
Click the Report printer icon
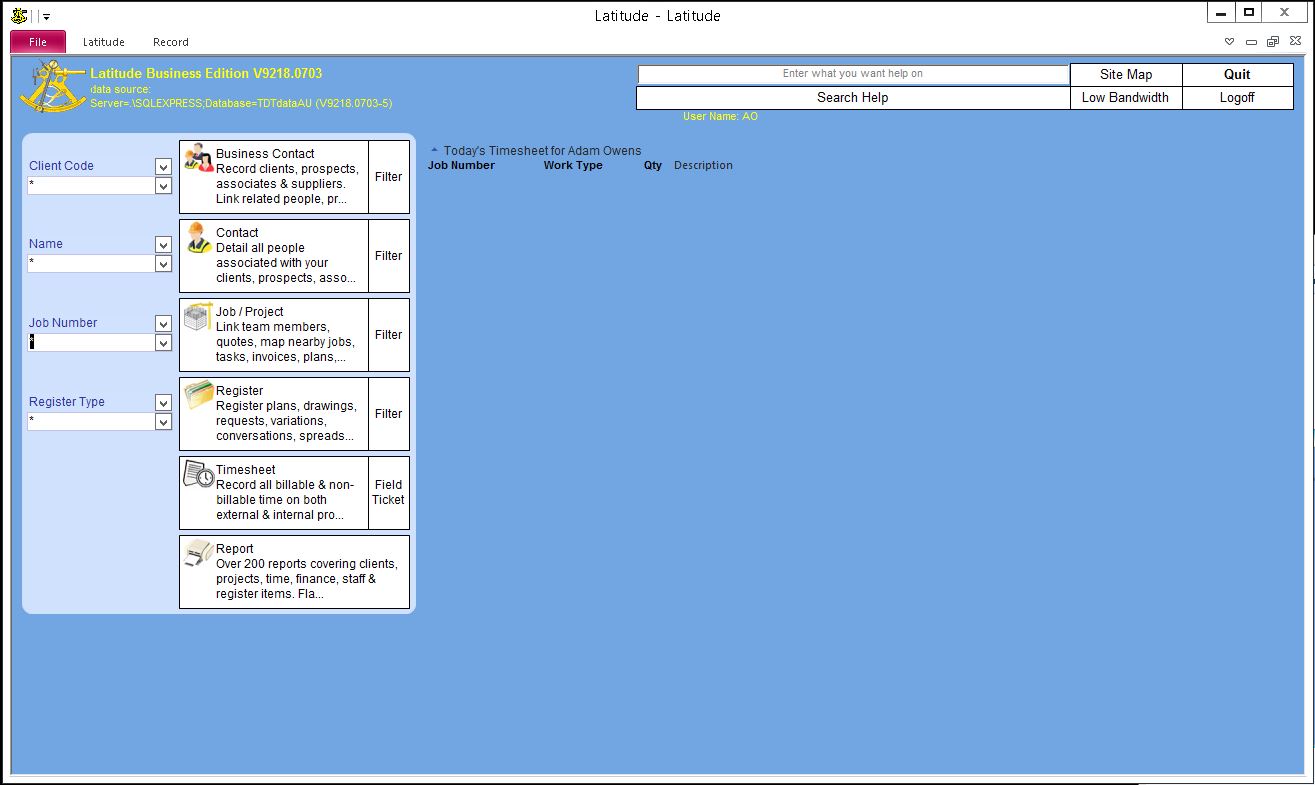pyautogui.click(x=199, y=554)
